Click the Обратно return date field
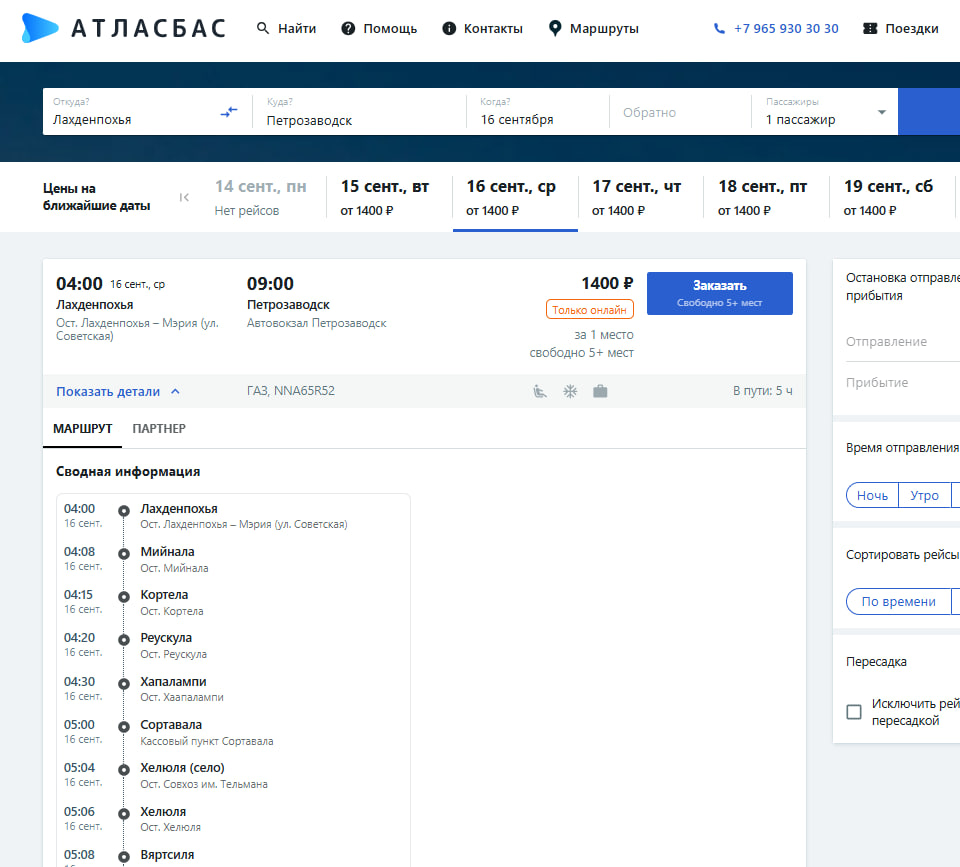 click(680, 112)
